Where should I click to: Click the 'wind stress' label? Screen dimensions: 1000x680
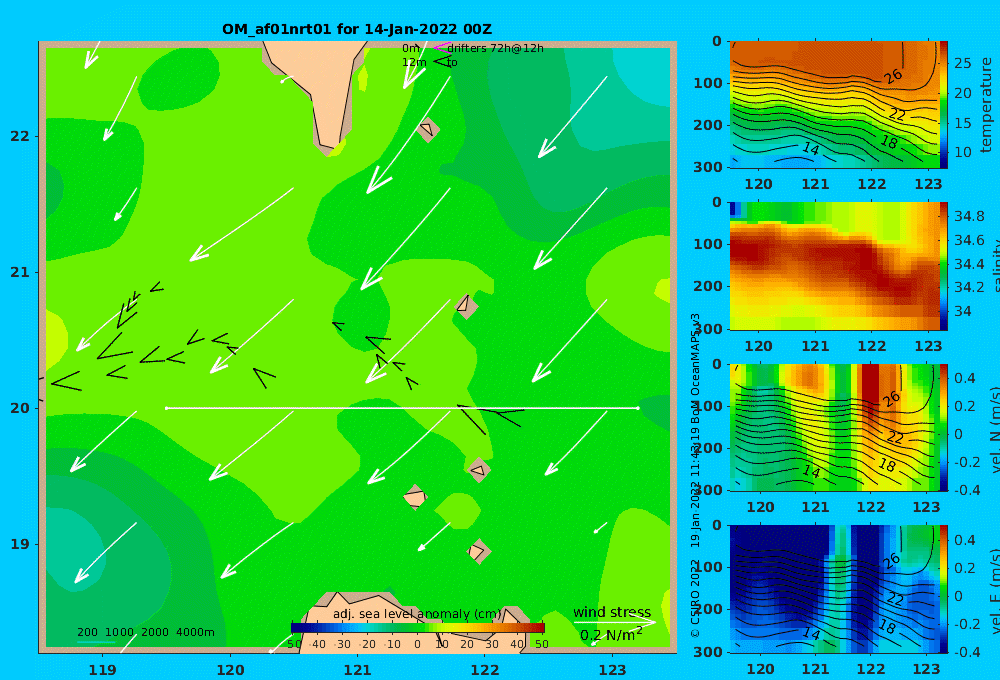tap(612, 612)
